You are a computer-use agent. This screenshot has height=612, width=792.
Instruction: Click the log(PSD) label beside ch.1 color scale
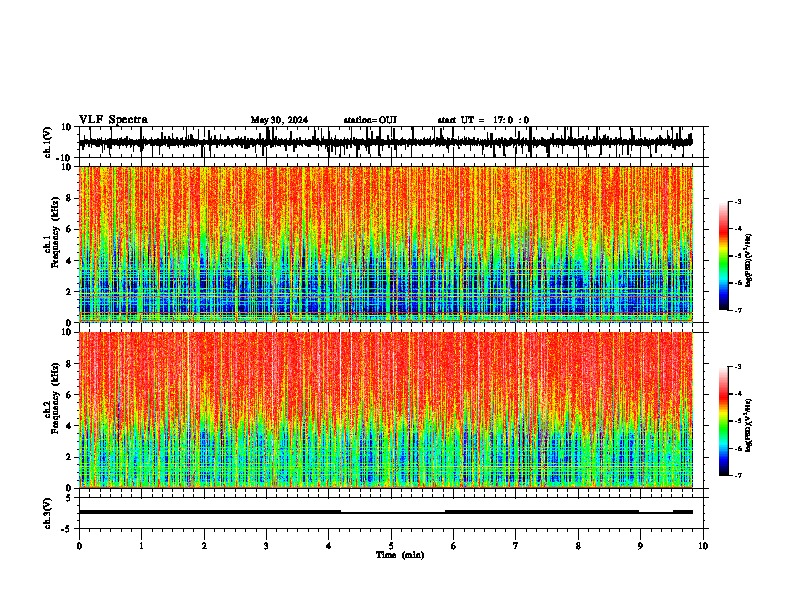tap(749, 260)
